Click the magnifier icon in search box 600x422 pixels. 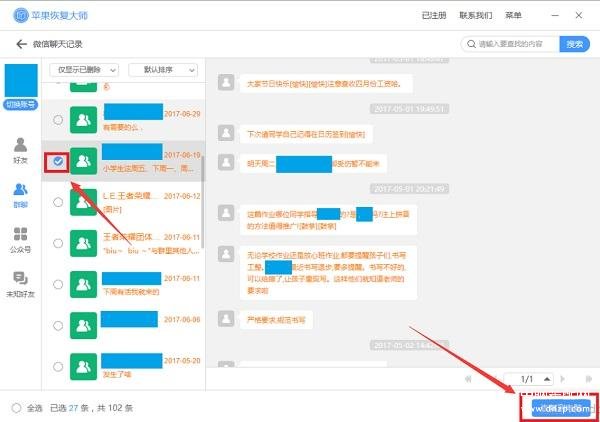471,44
